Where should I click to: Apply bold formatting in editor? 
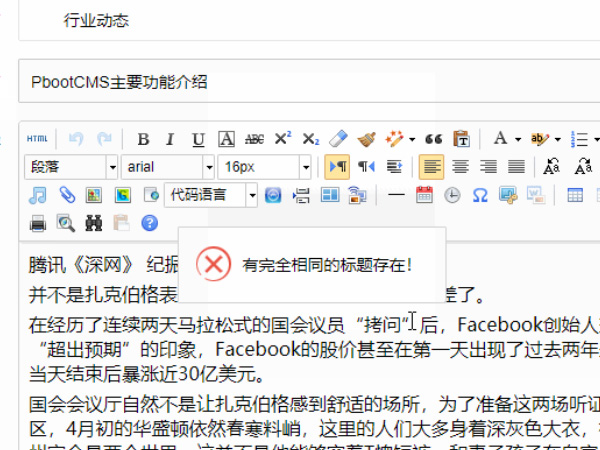(x=143, y=139)
